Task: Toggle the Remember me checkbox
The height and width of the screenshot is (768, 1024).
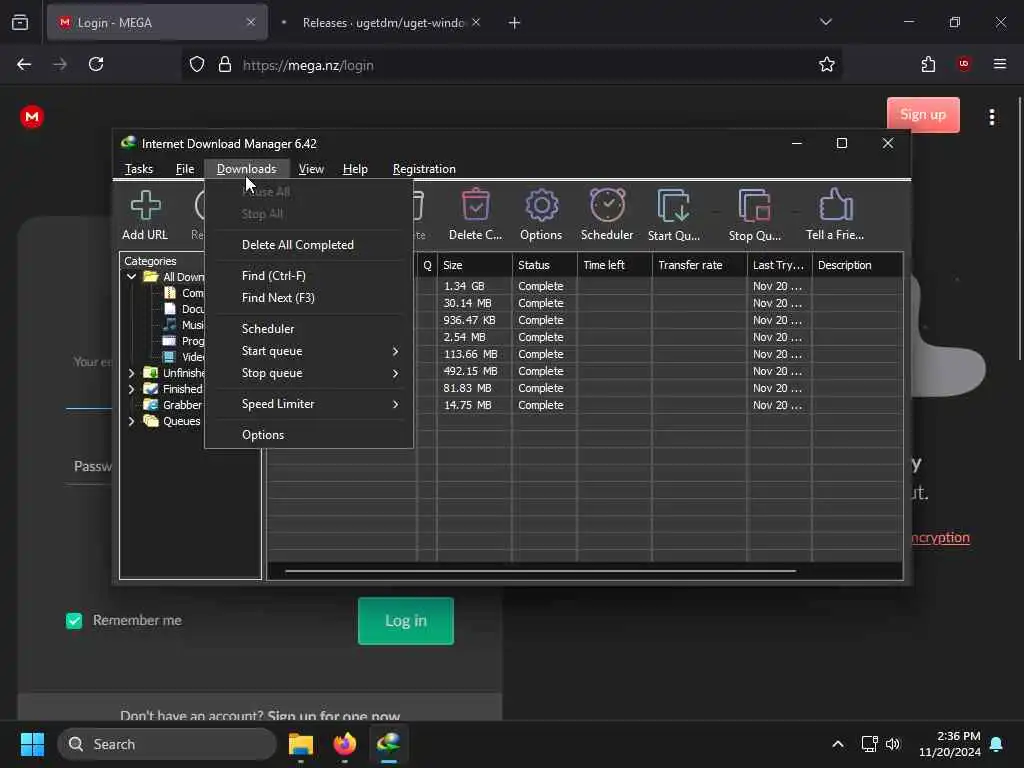Action: pos(74,620)
